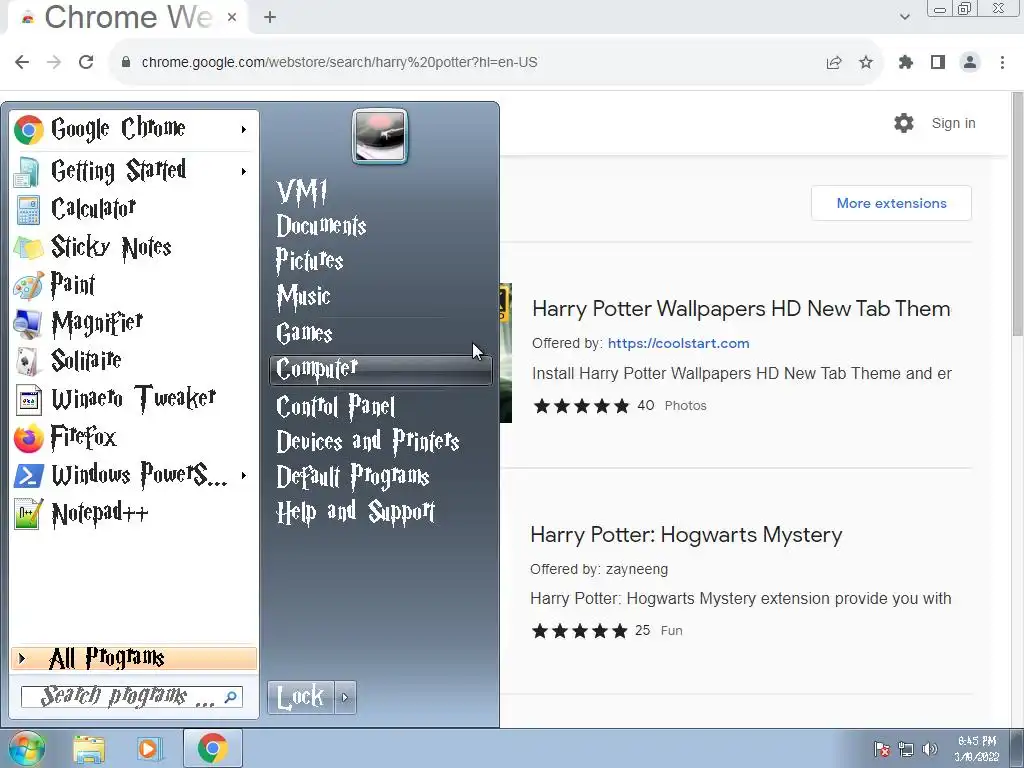Close the Chrome Web Store tab
The image size is (1024, 768).
pyautogui.click(x=232, y=18)
